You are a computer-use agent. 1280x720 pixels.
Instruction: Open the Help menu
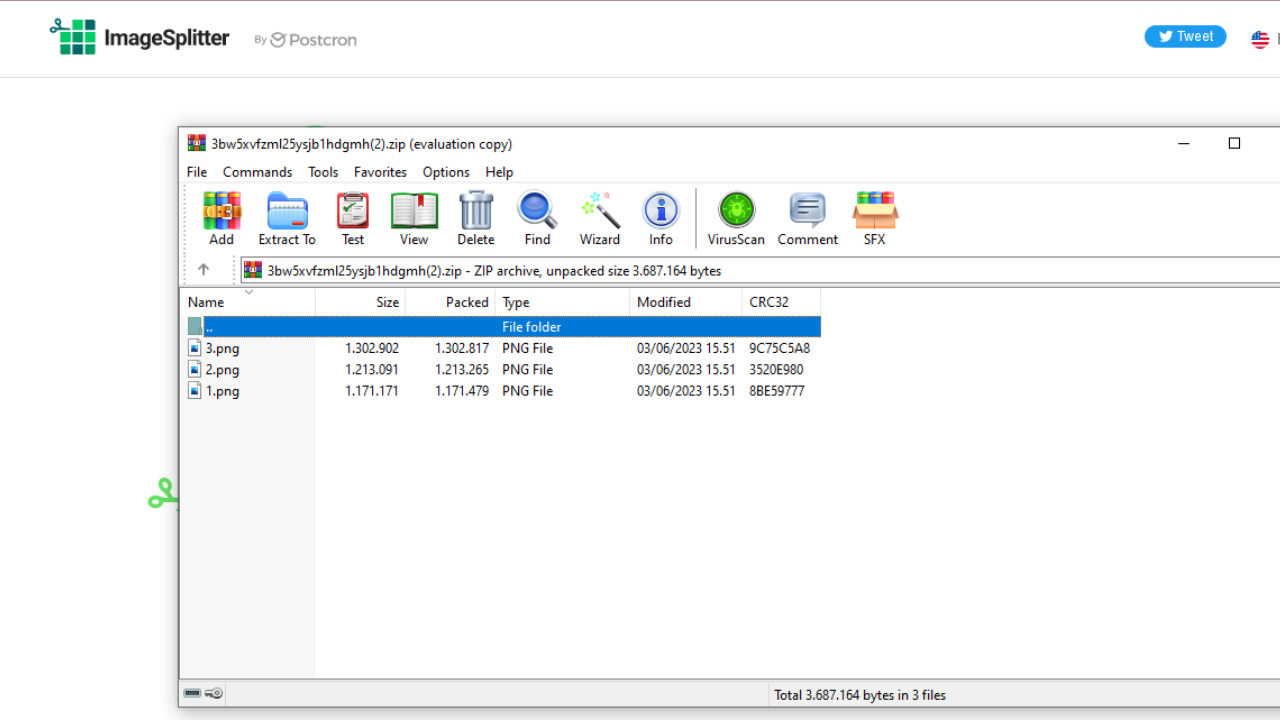click(499, 172)
